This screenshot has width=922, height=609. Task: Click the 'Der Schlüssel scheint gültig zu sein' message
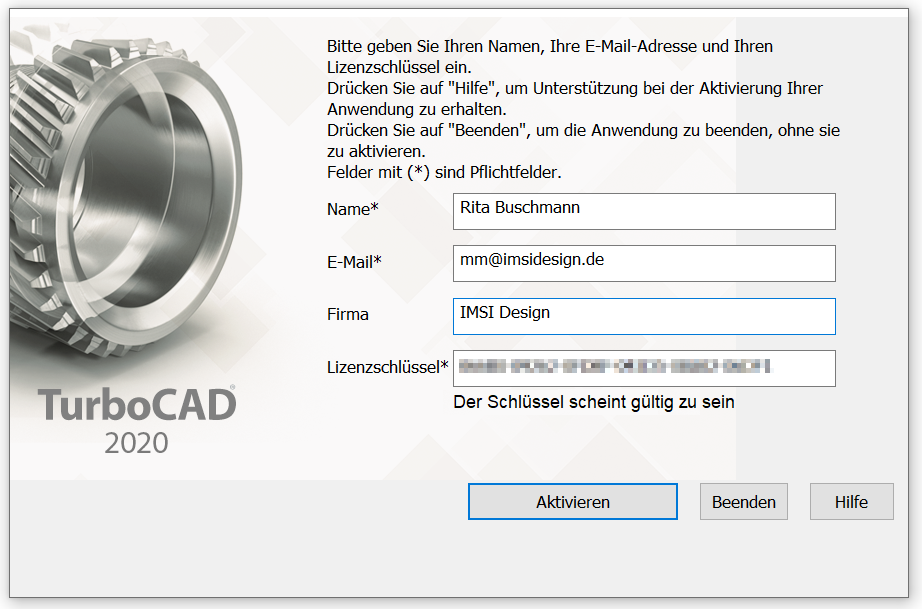pos(594,402)
